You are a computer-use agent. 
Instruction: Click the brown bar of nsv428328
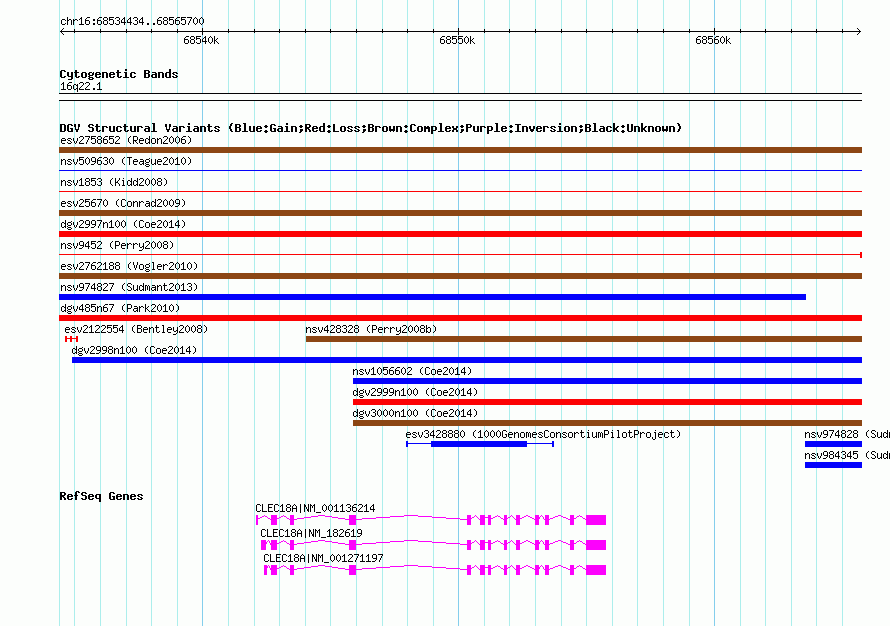coord(584,339)
